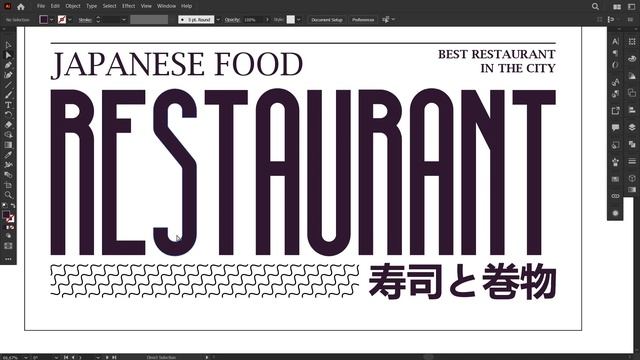Select the Pen tool
Viewport: 640px width, 360px height.
point(8,65)
